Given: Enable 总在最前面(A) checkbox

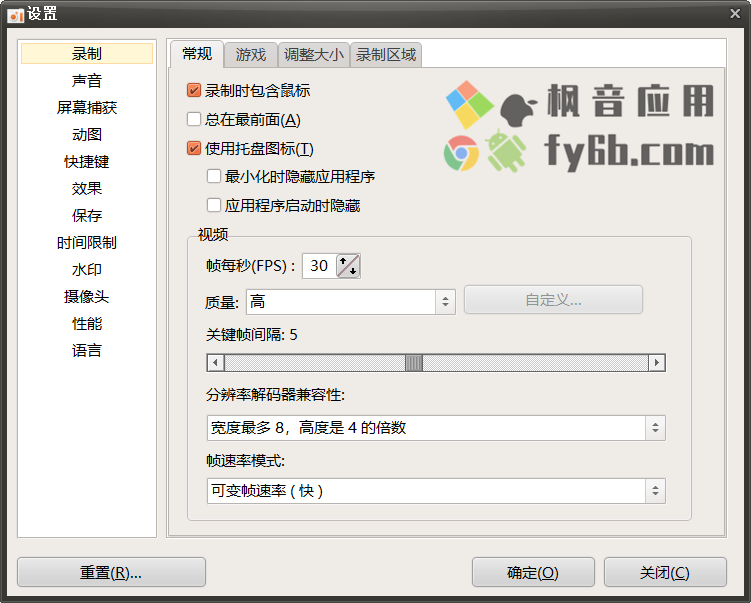Looking at the screenshot, I should pyautogui.click(x=194, y=119).
